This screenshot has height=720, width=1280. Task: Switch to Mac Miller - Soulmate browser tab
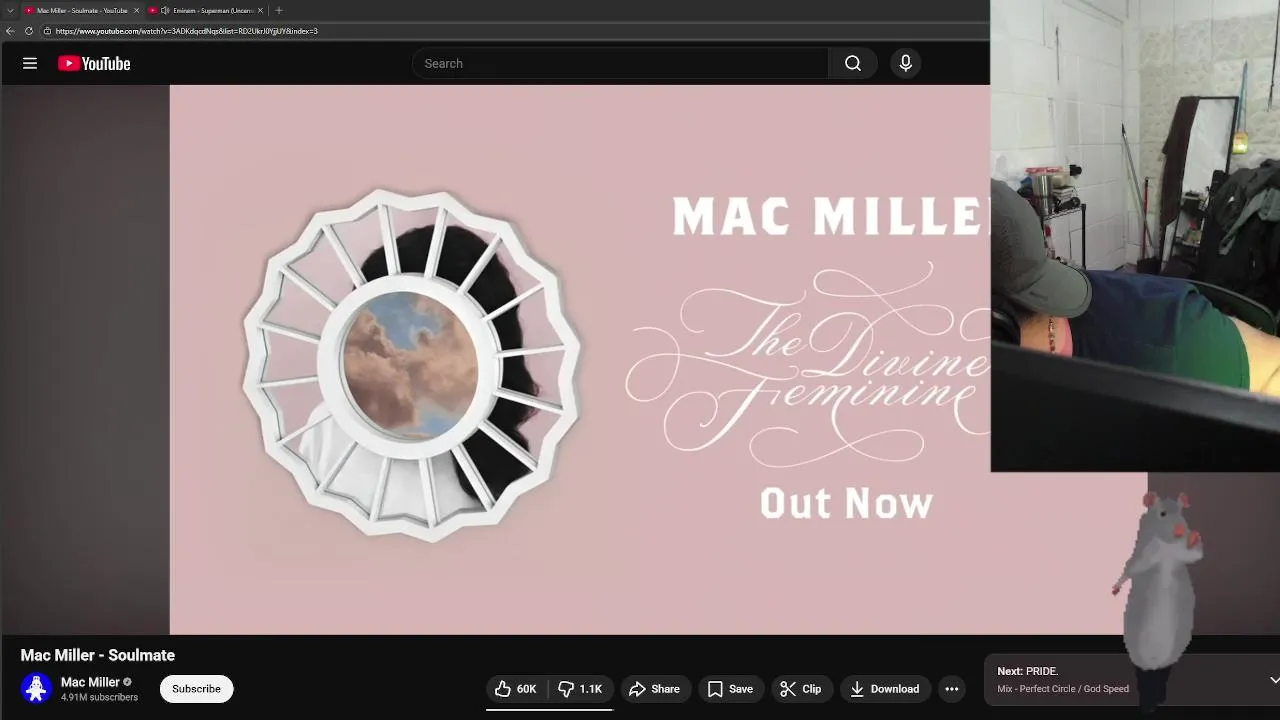(82, 10)
